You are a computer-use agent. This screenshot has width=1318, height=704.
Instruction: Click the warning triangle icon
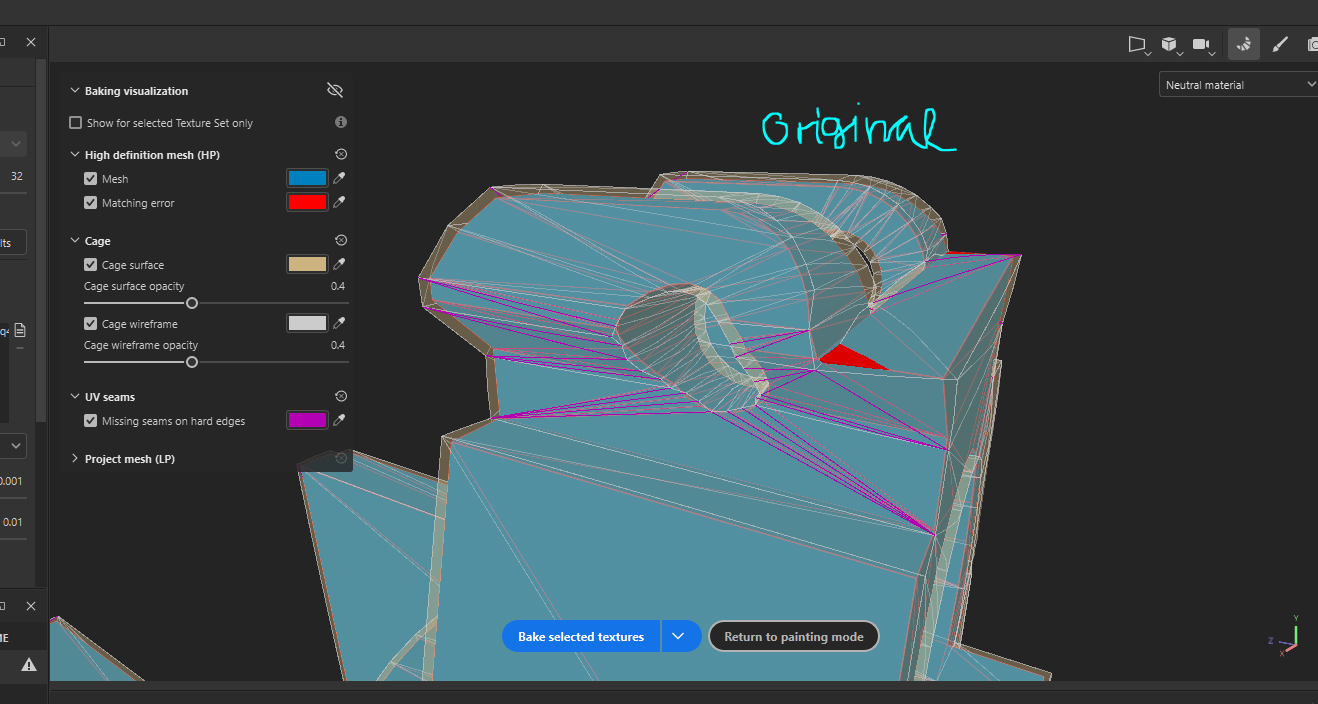(x=29, y=664)
